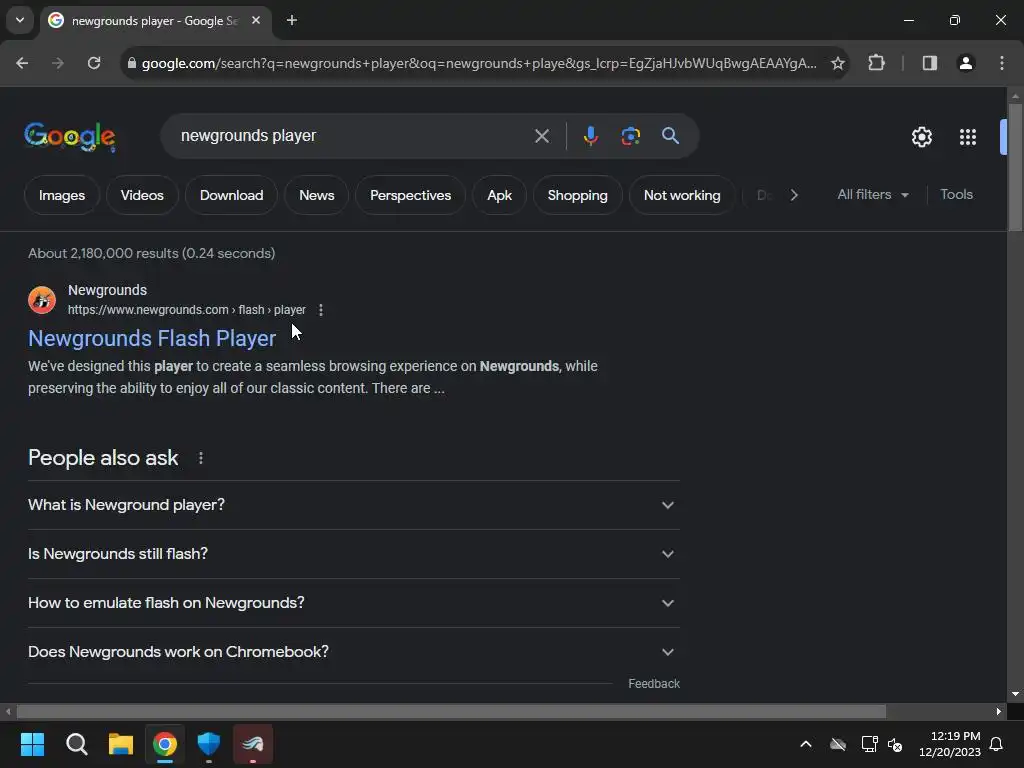Viewport: 1024px width, 768px height.
Task: Click the network display tray icon
Action: point(869,744)
